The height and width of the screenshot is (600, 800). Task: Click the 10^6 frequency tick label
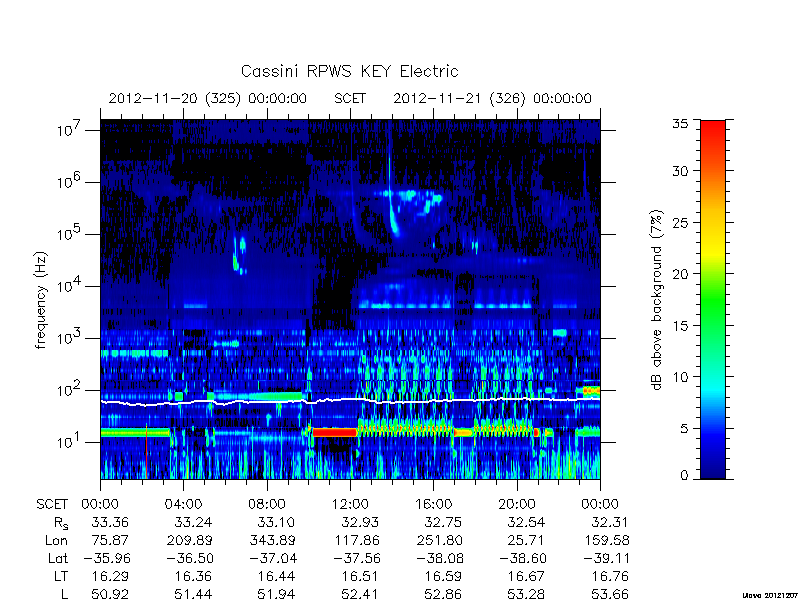70,181
